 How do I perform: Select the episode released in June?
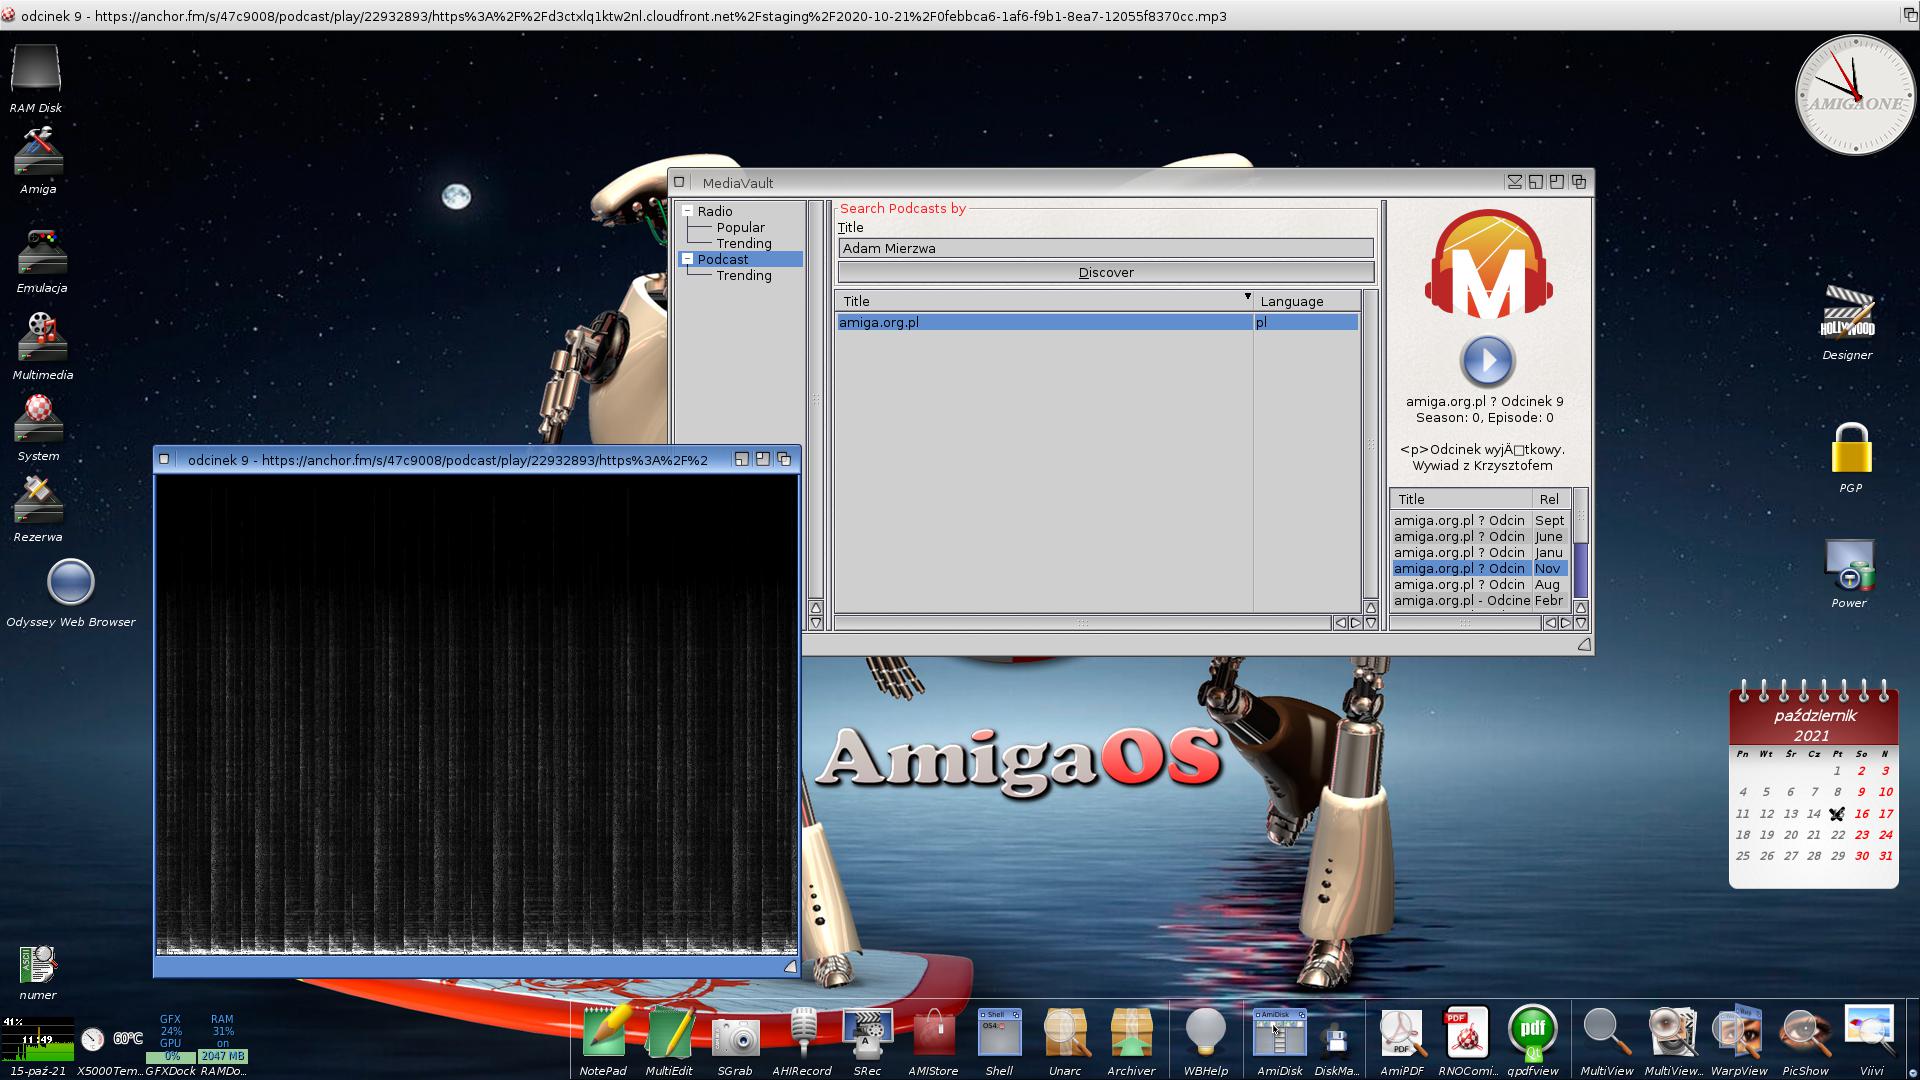point(1478,536)
